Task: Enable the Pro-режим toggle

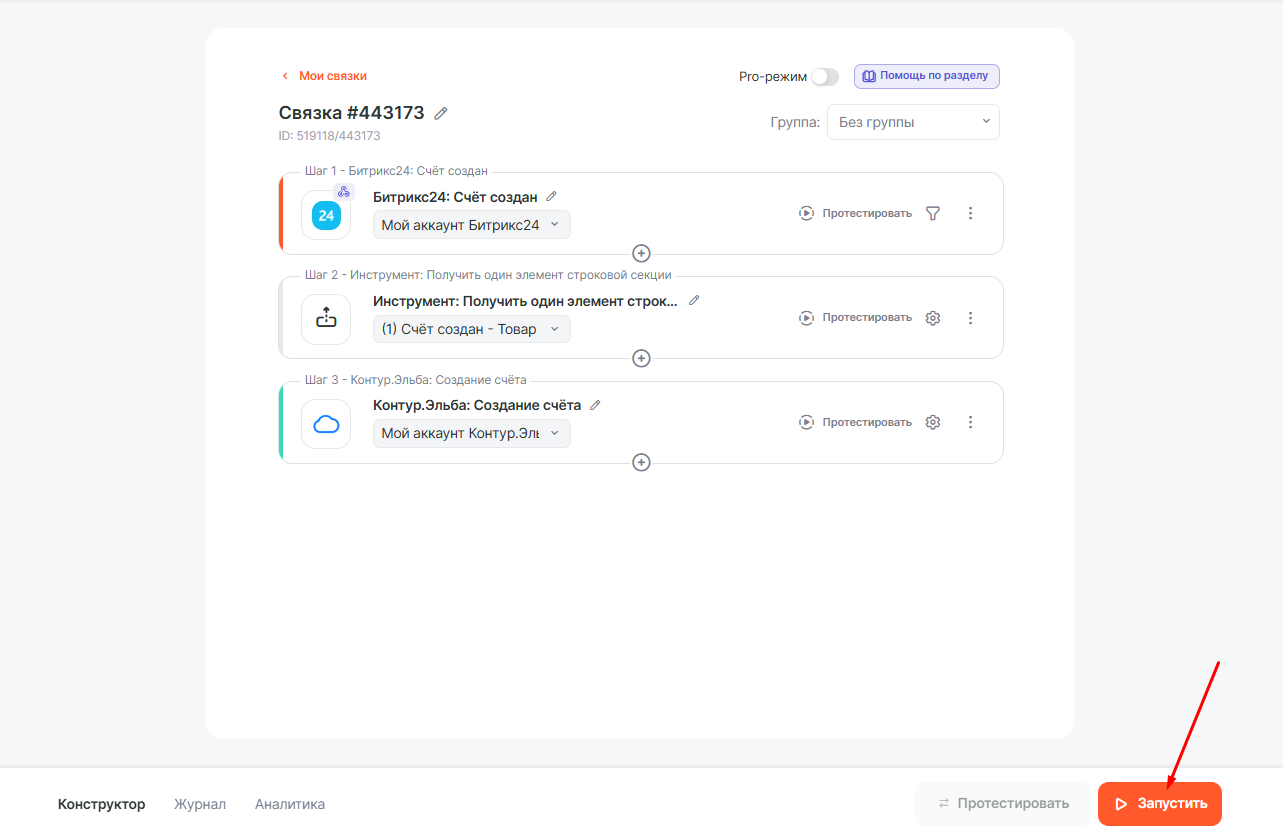Action: pyautogui.click(x=824, y=77)
